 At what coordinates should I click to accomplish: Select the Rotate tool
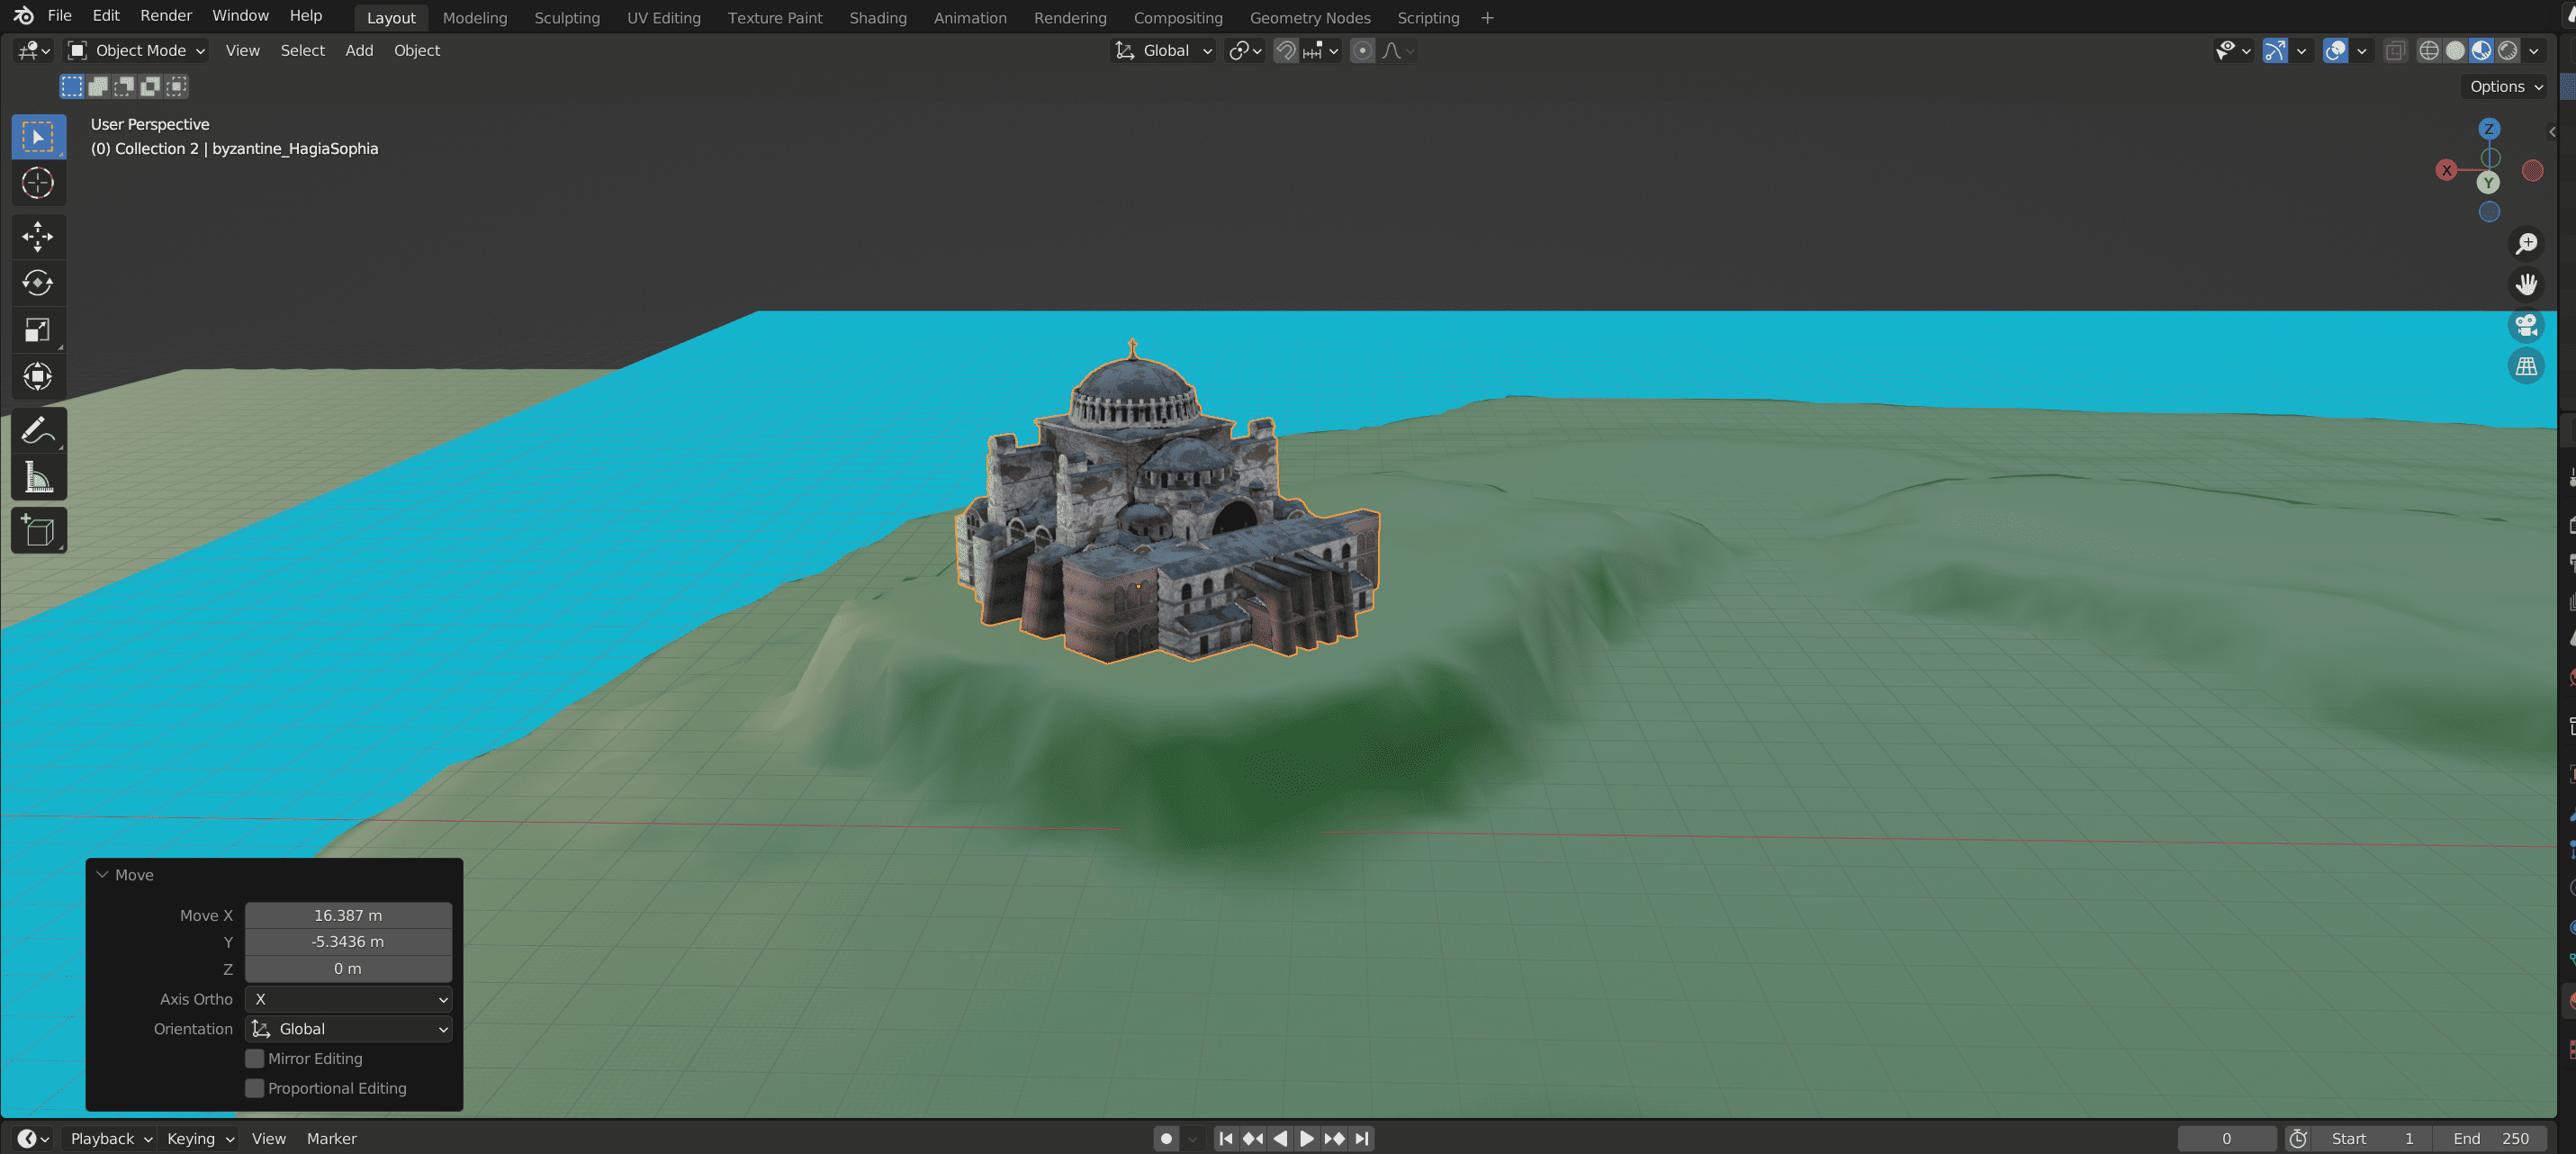point(38,283)
